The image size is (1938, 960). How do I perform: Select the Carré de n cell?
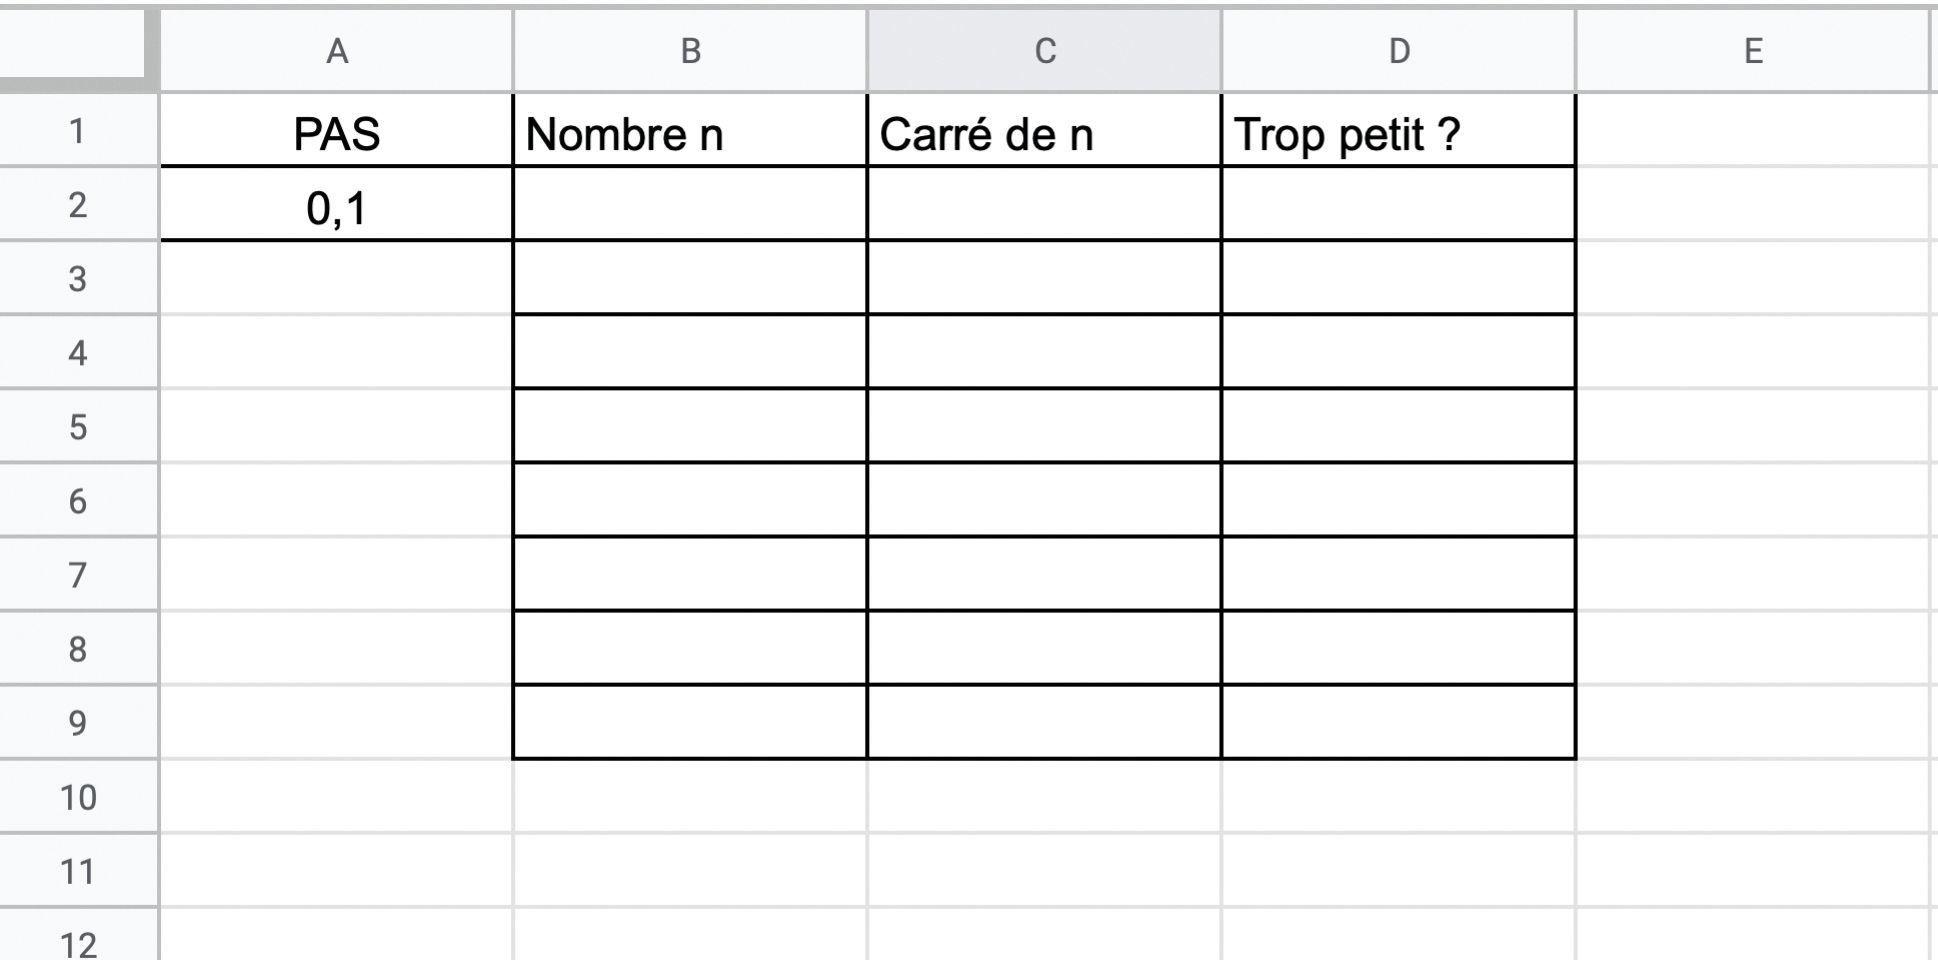pyautogui.click(x=1044, y=133)
